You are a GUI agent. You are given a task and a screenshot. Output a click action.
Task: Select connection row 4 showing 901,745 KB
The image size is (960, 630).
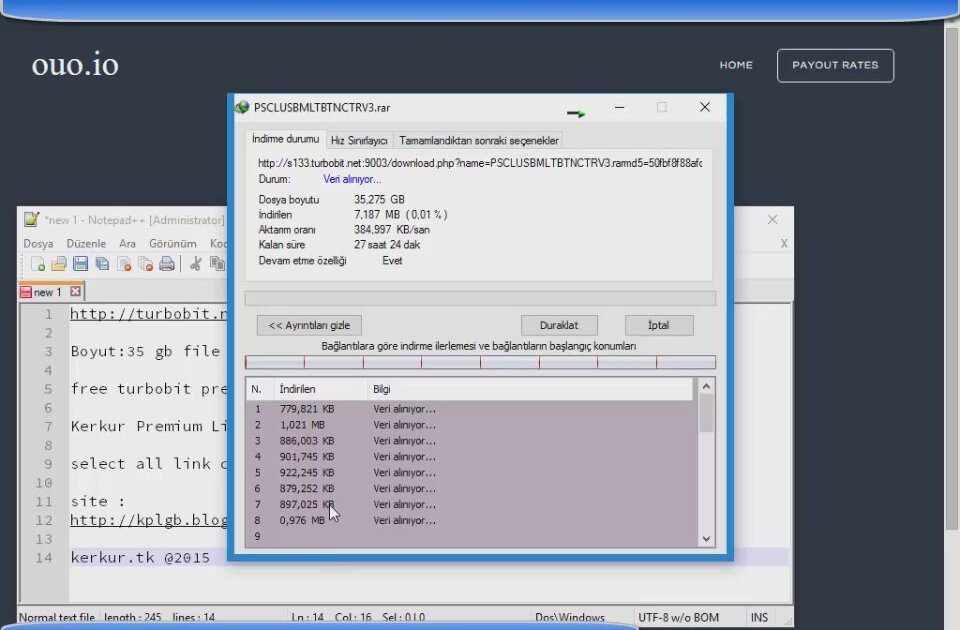tap(471, 456)
